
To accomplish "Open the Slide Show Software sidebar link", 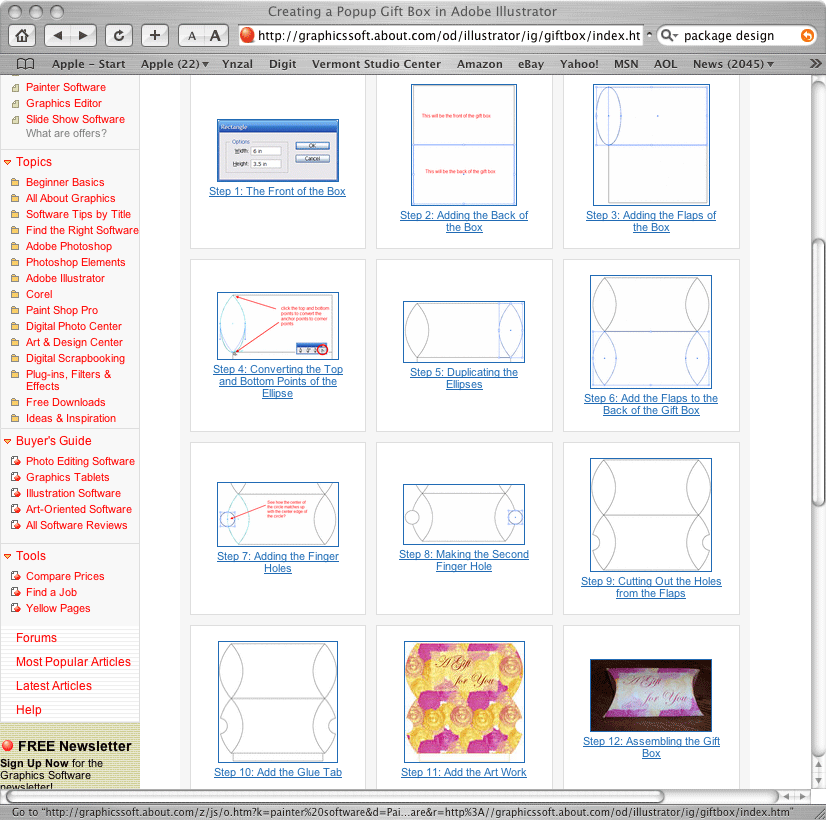I will pos(75,120).
